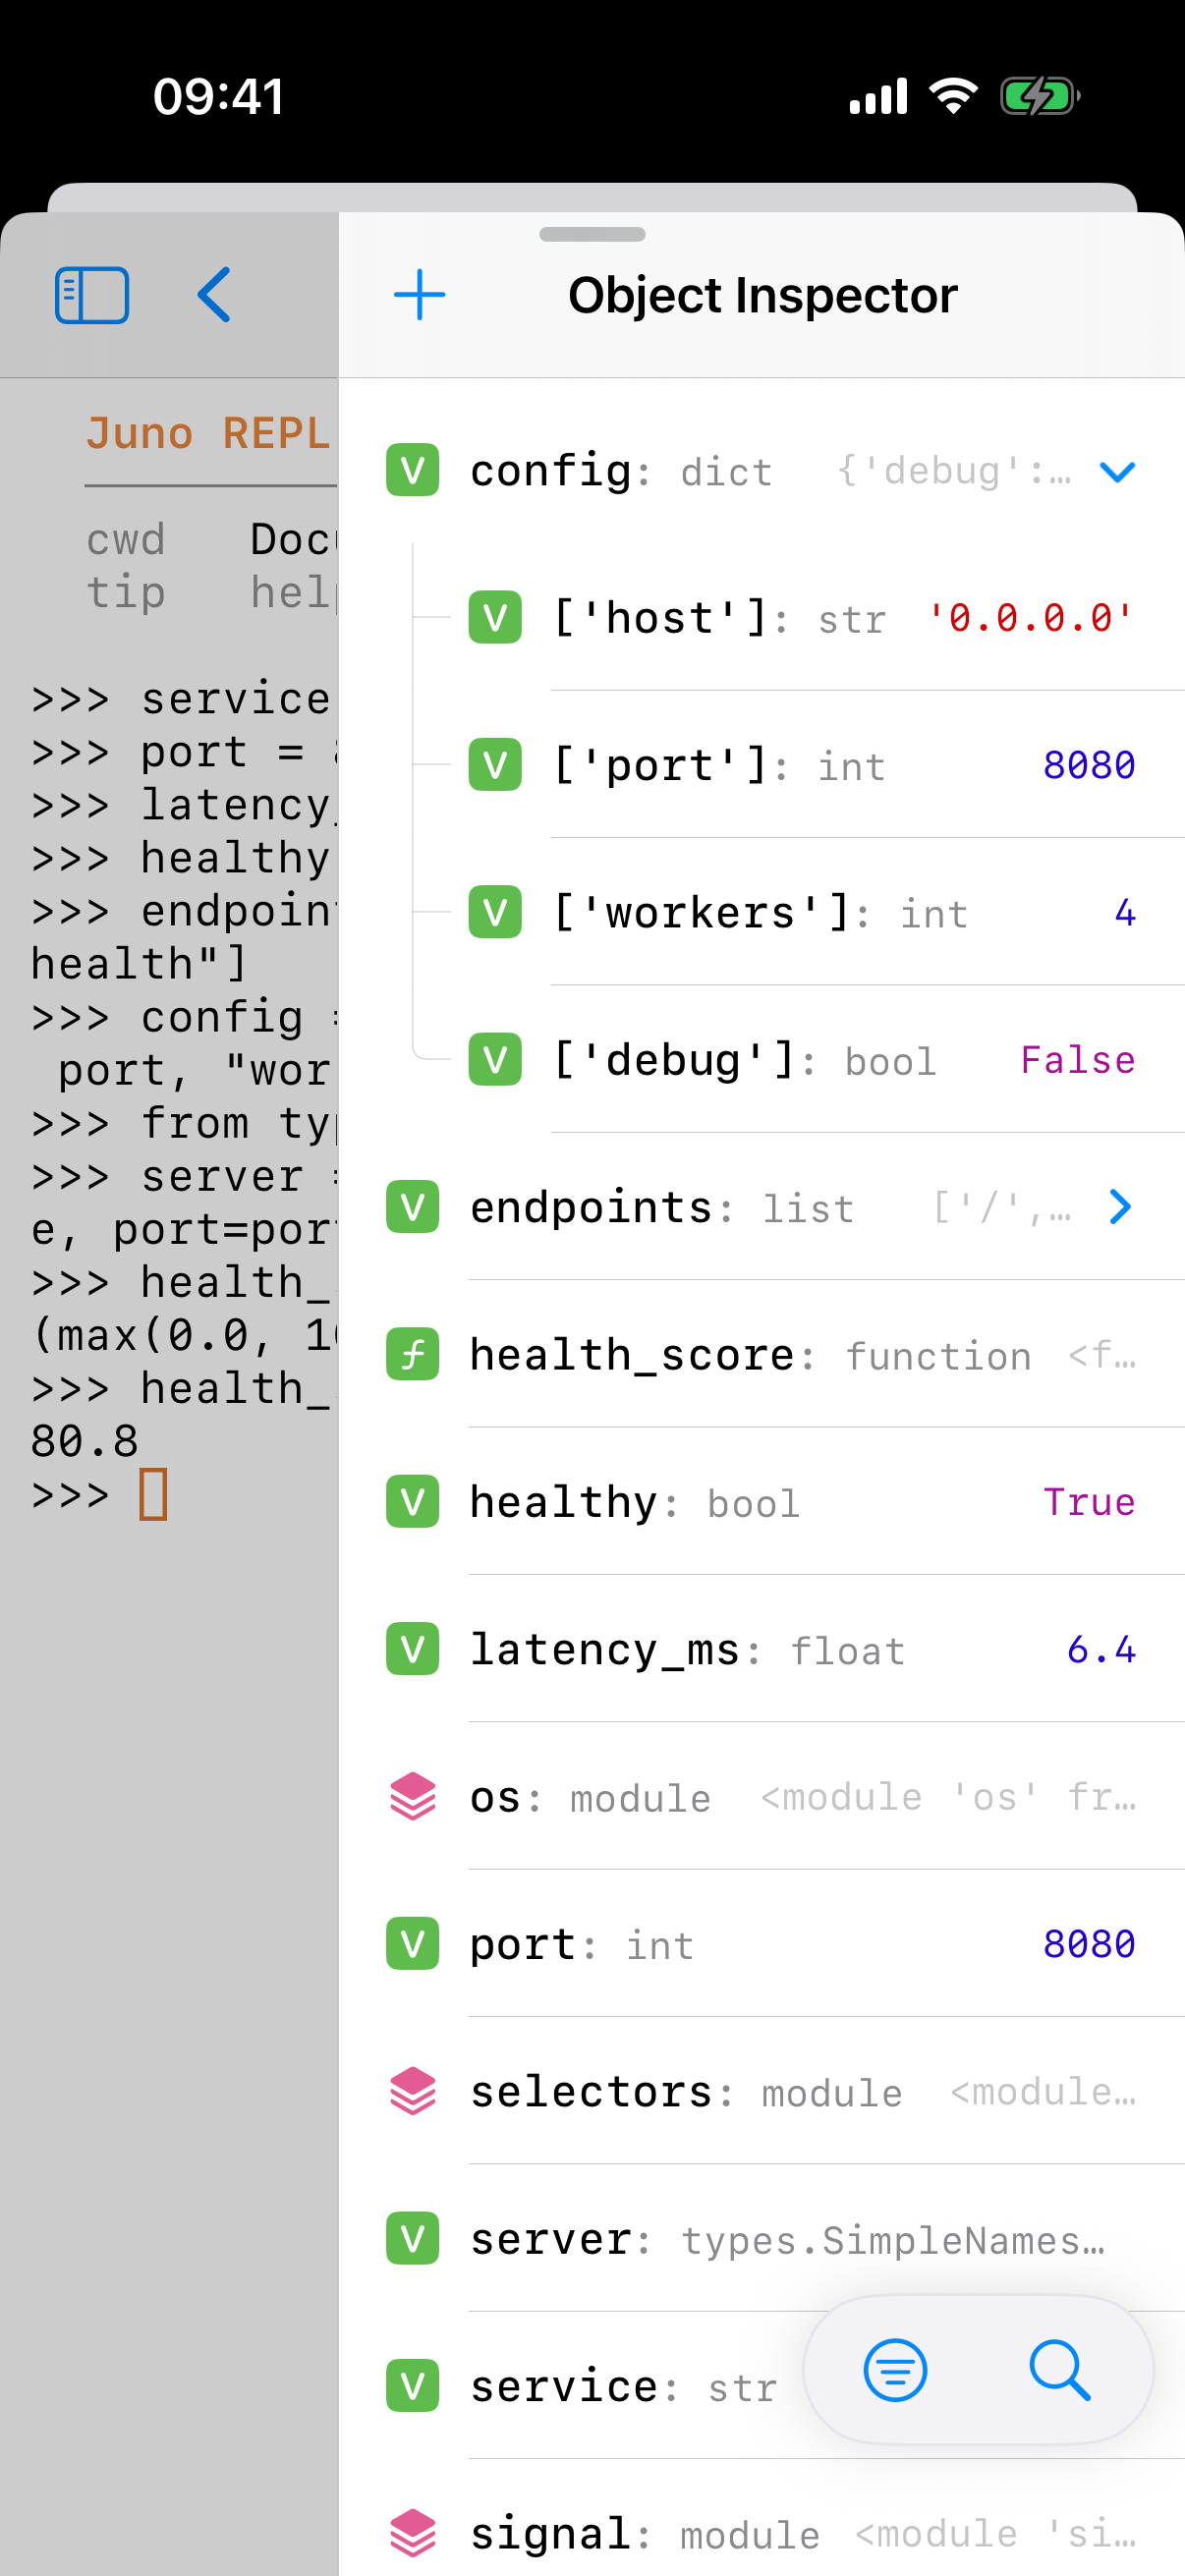Tap the cwd label in REPL header
Image resolution: width=1185 pixels, height=2576 pixels.
click(x=126, y=540)
